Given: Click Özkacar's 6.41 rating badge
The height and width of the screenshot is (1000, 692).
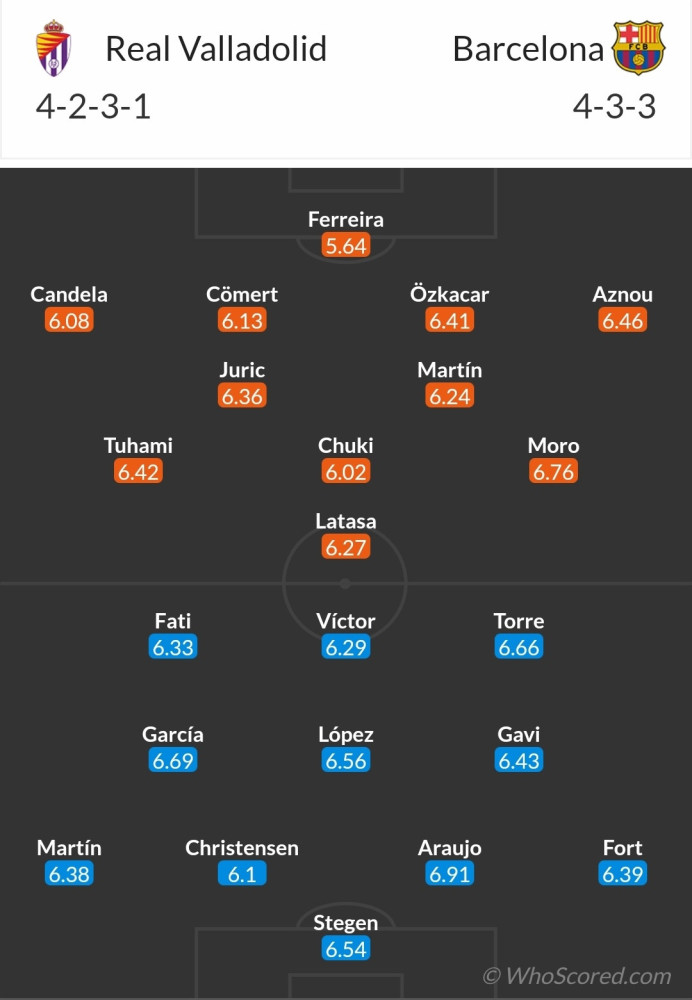Looking at the screenshot, I should 450,320.
